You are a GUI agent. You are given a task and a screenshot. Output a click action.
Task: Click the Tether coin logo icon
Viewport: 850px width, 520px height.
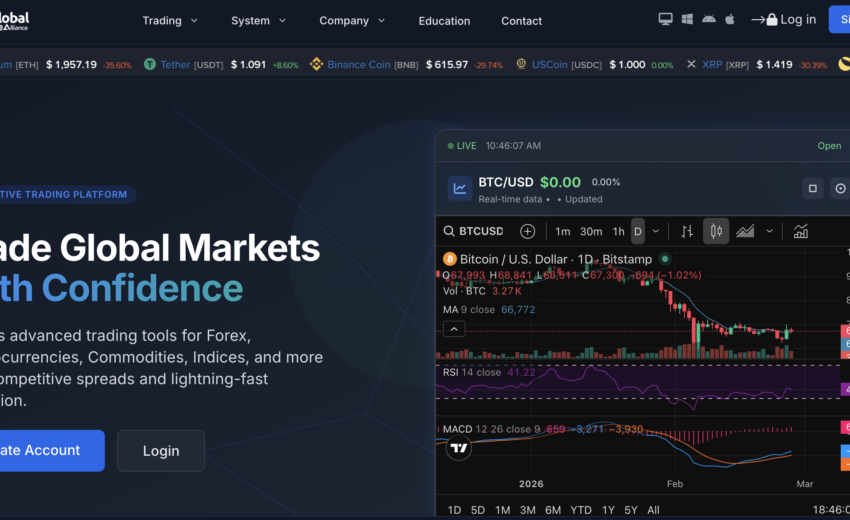pos(150,65)
